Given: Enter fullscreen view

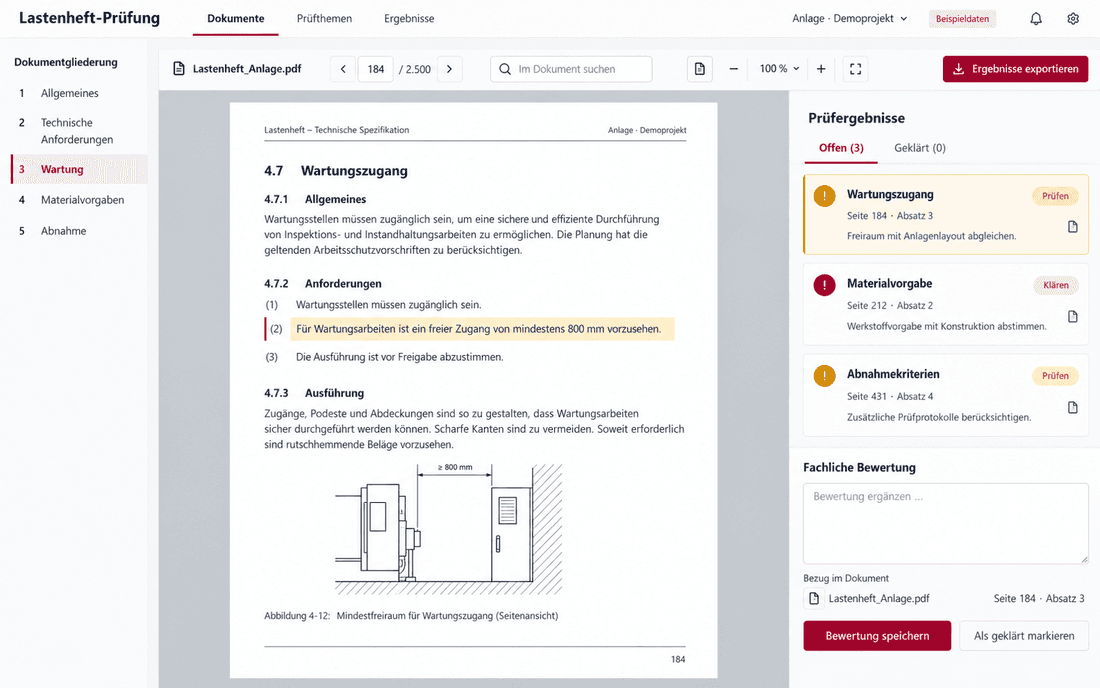Looking at the screenshot, I should click(x=855, y=69).
